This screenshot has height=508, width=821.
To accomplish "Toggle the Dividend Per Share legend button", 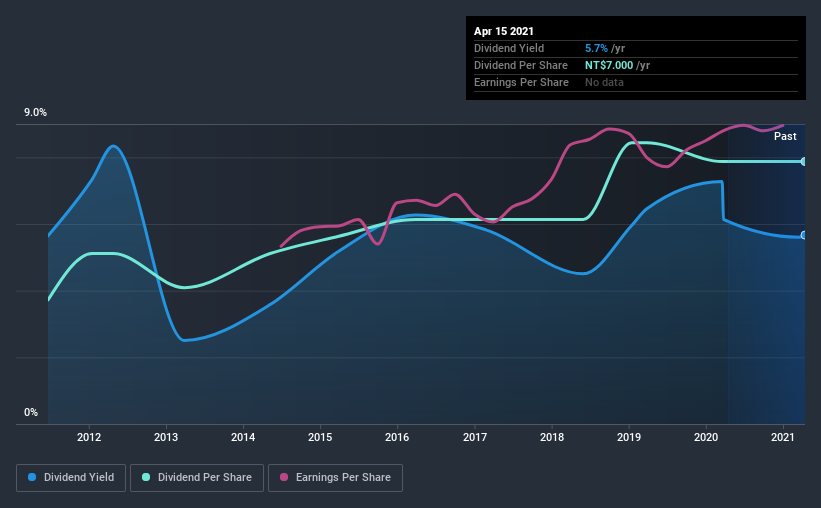I will [197, 478].
